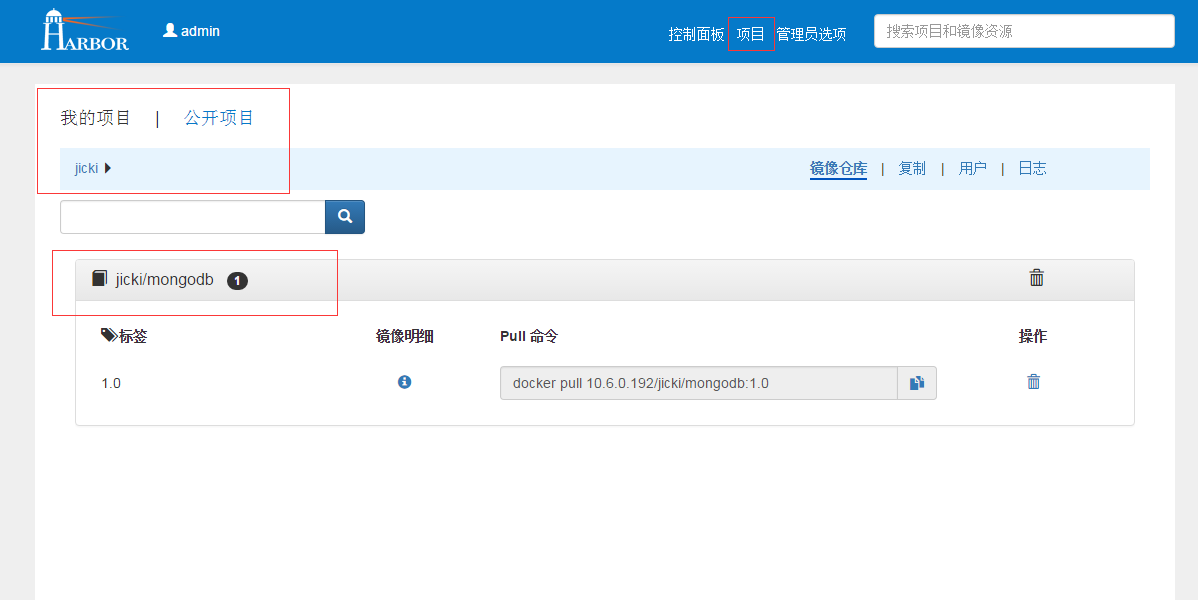
Task: Delete tag 1.0 with blue trash icon
Action: 1033,382
